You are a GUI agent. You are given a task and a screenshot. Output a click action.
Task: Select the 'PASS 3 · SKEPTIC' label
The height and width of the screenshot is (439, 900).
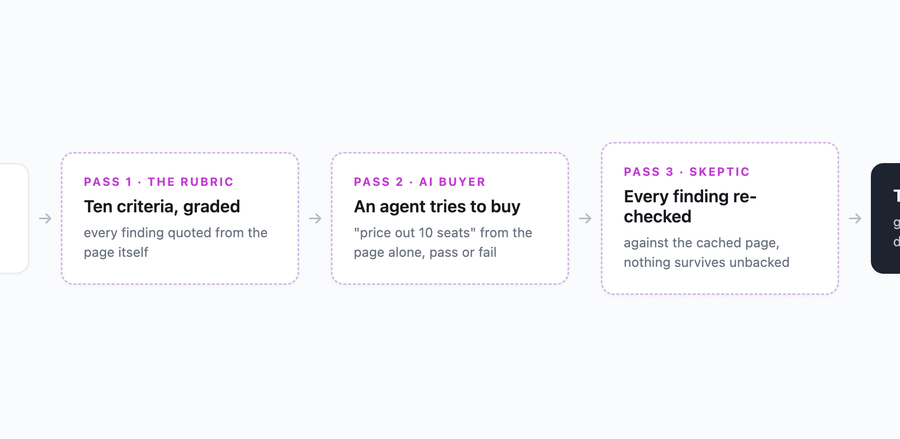[687, 172]
